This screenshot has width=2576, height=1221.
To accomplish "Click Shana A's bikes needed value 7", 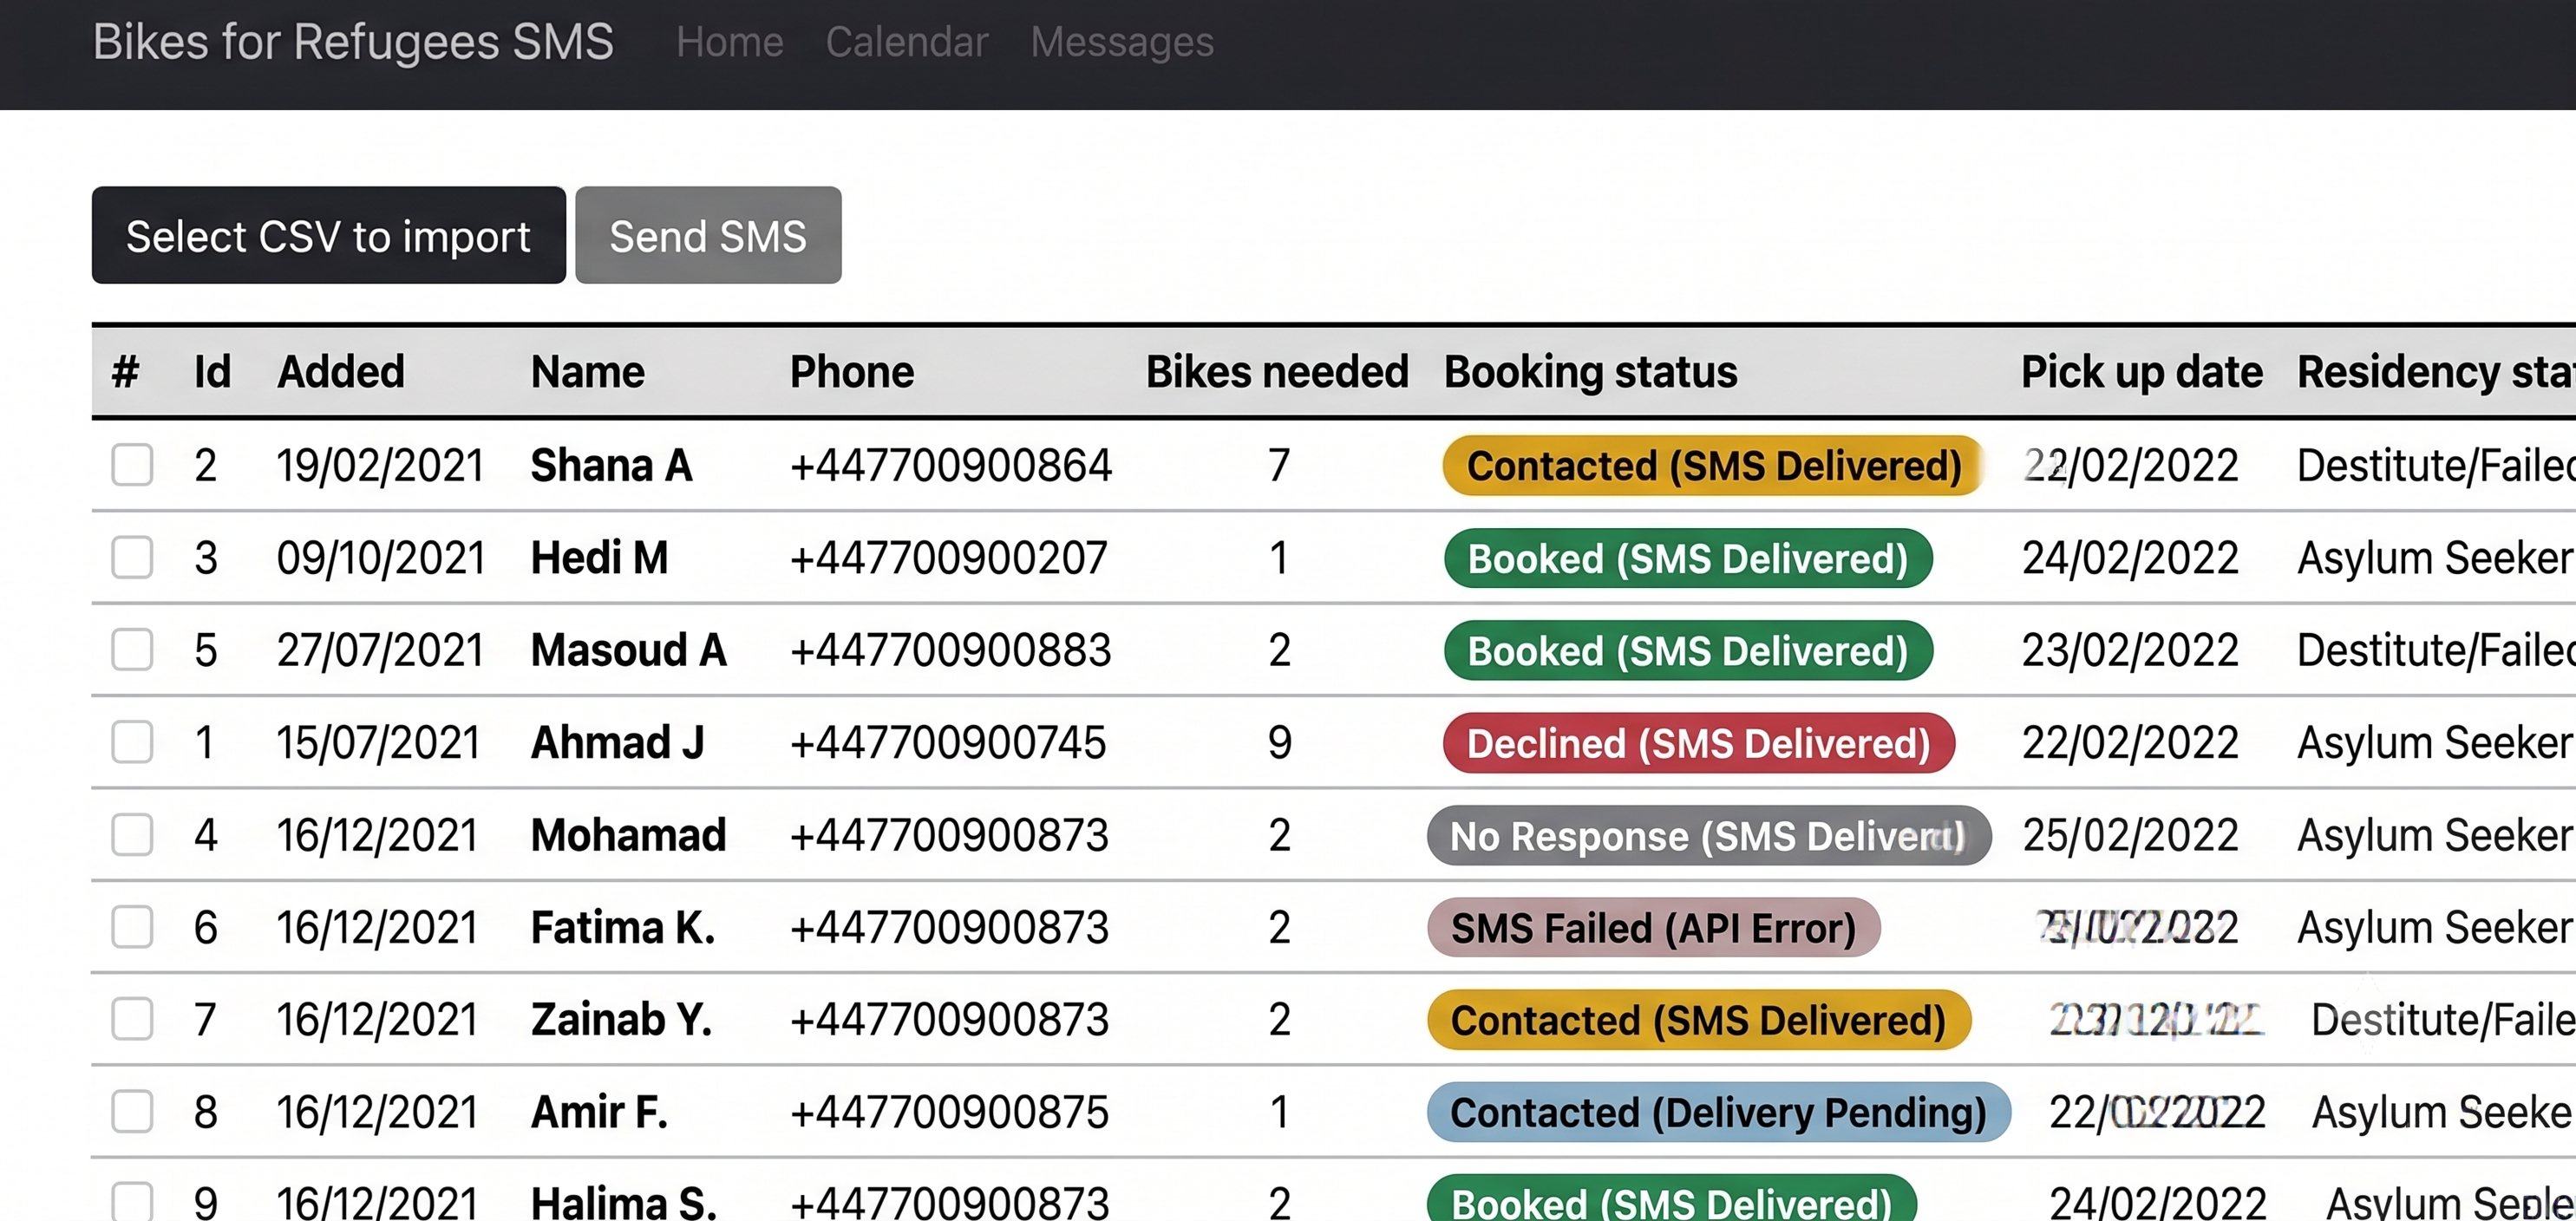I will tap(1279, 465).
